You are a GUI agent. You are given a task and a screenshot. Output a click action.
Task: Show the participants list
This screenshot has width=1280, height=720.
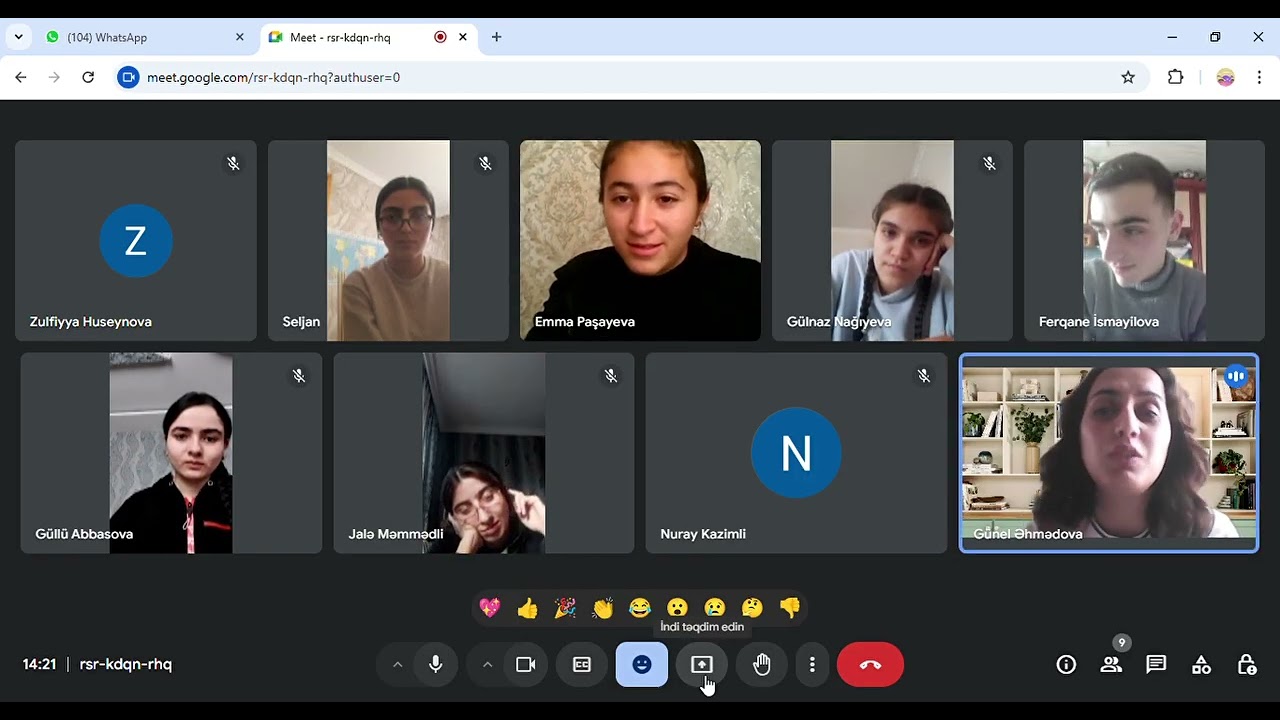pyautogui.click(x=1111, y=664)
